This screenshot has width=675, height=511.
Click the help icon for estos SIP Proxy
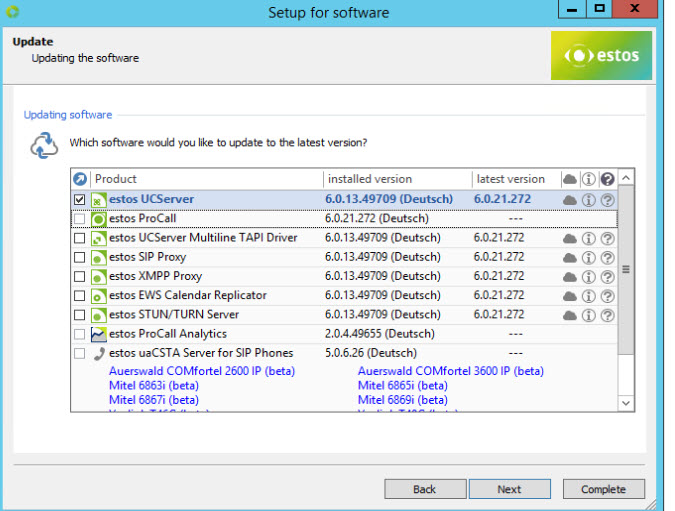coord(607,258)
